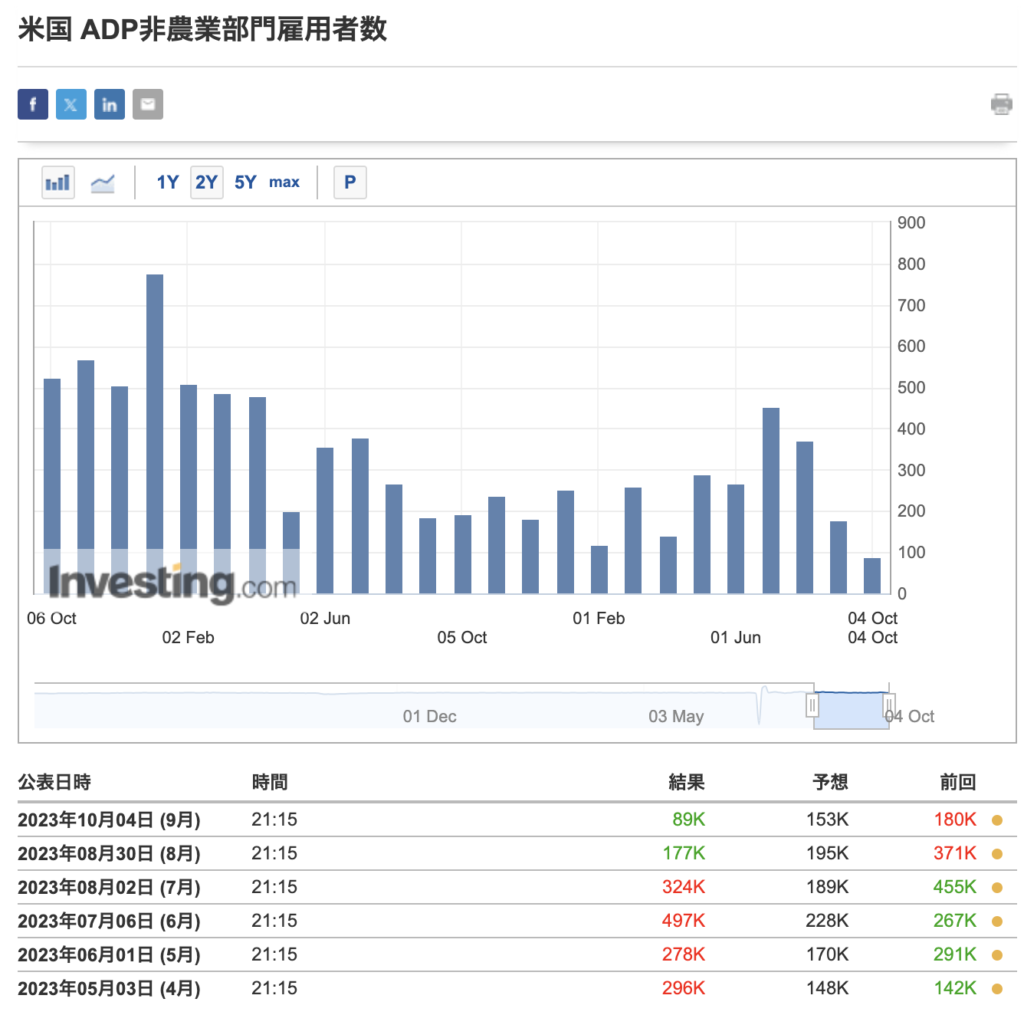Image resolution: width=1024 pixels, height=1015 pixels.
Task: Click the print icon
Action: [x=1001, y=105]
